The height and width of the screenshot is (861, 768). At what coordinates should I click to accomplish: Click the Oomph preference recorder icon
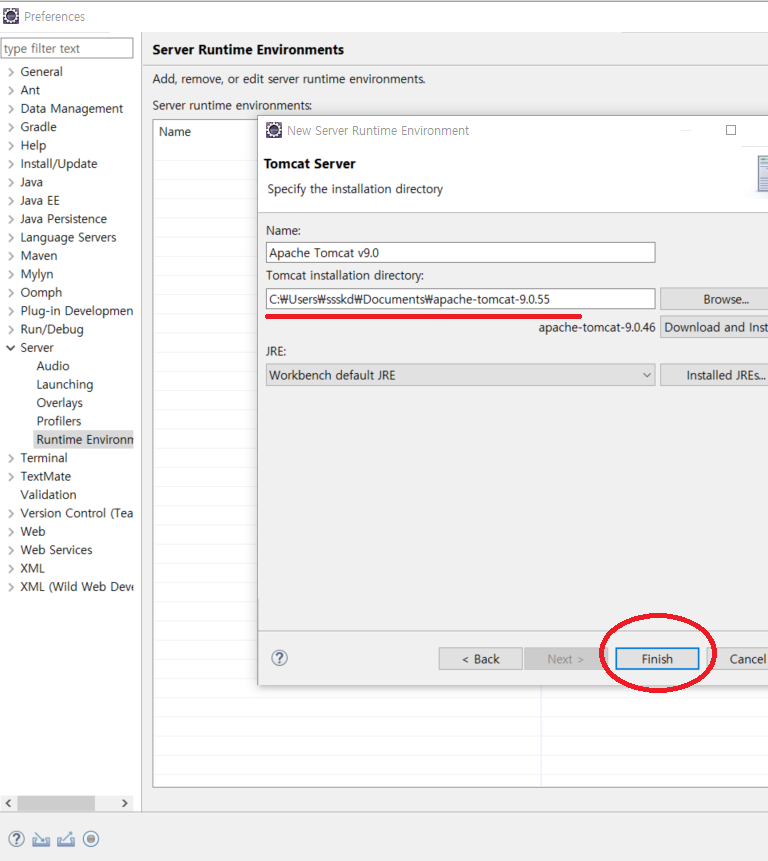pos(91,838)
